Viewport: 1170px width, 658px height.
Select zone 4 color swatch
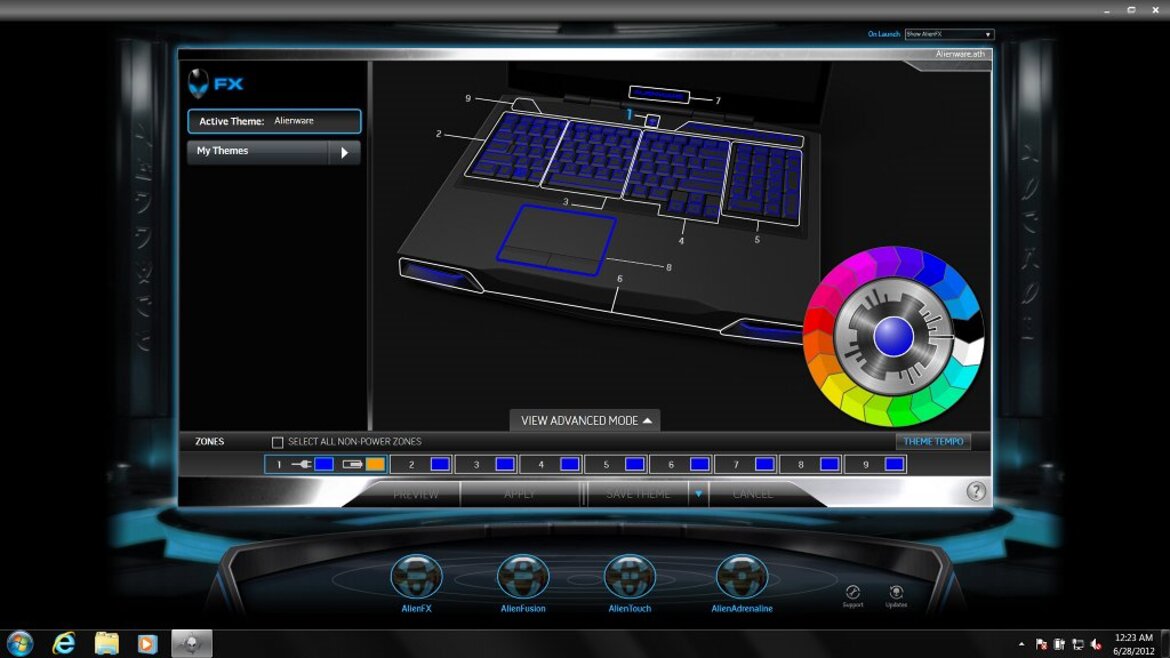tap(570, 464)
